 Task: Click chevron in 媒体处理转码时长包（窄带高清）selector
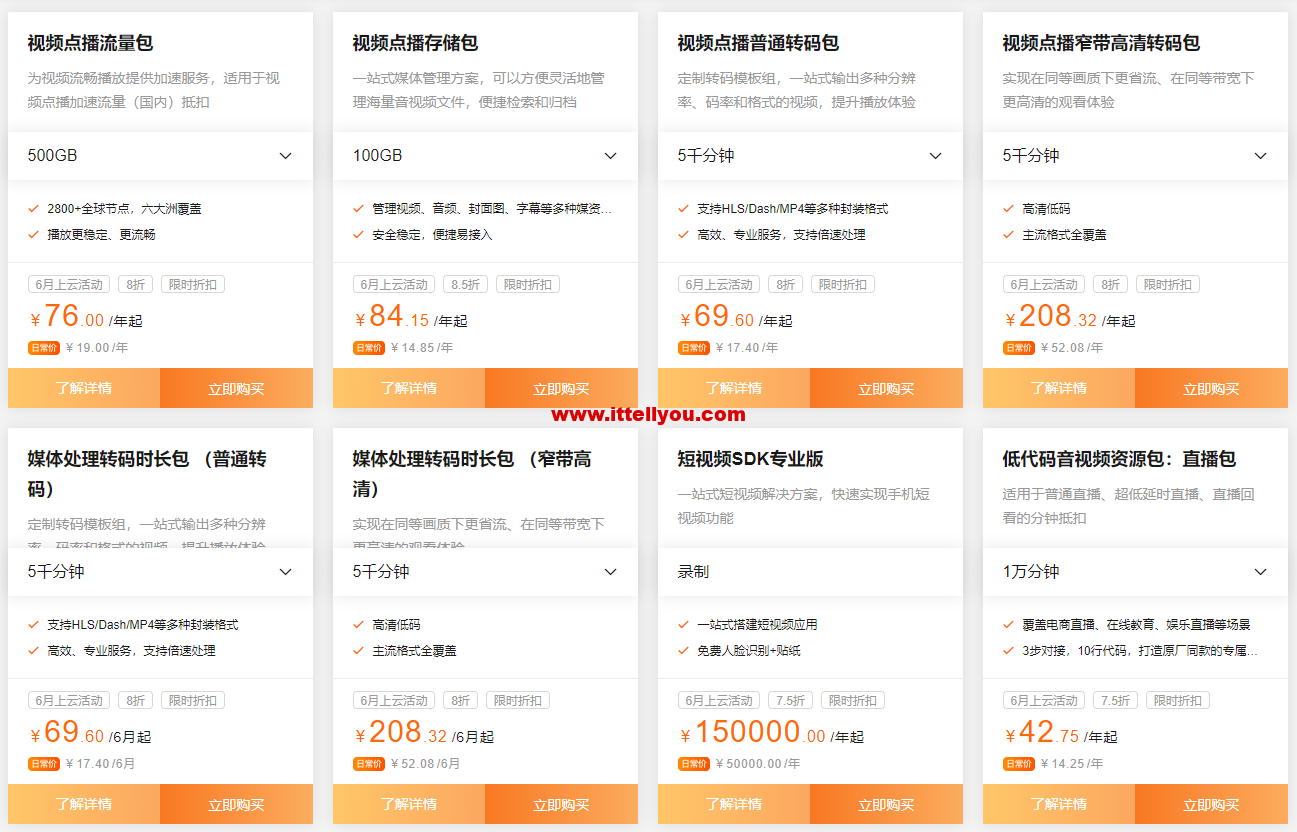coord(610,572)
